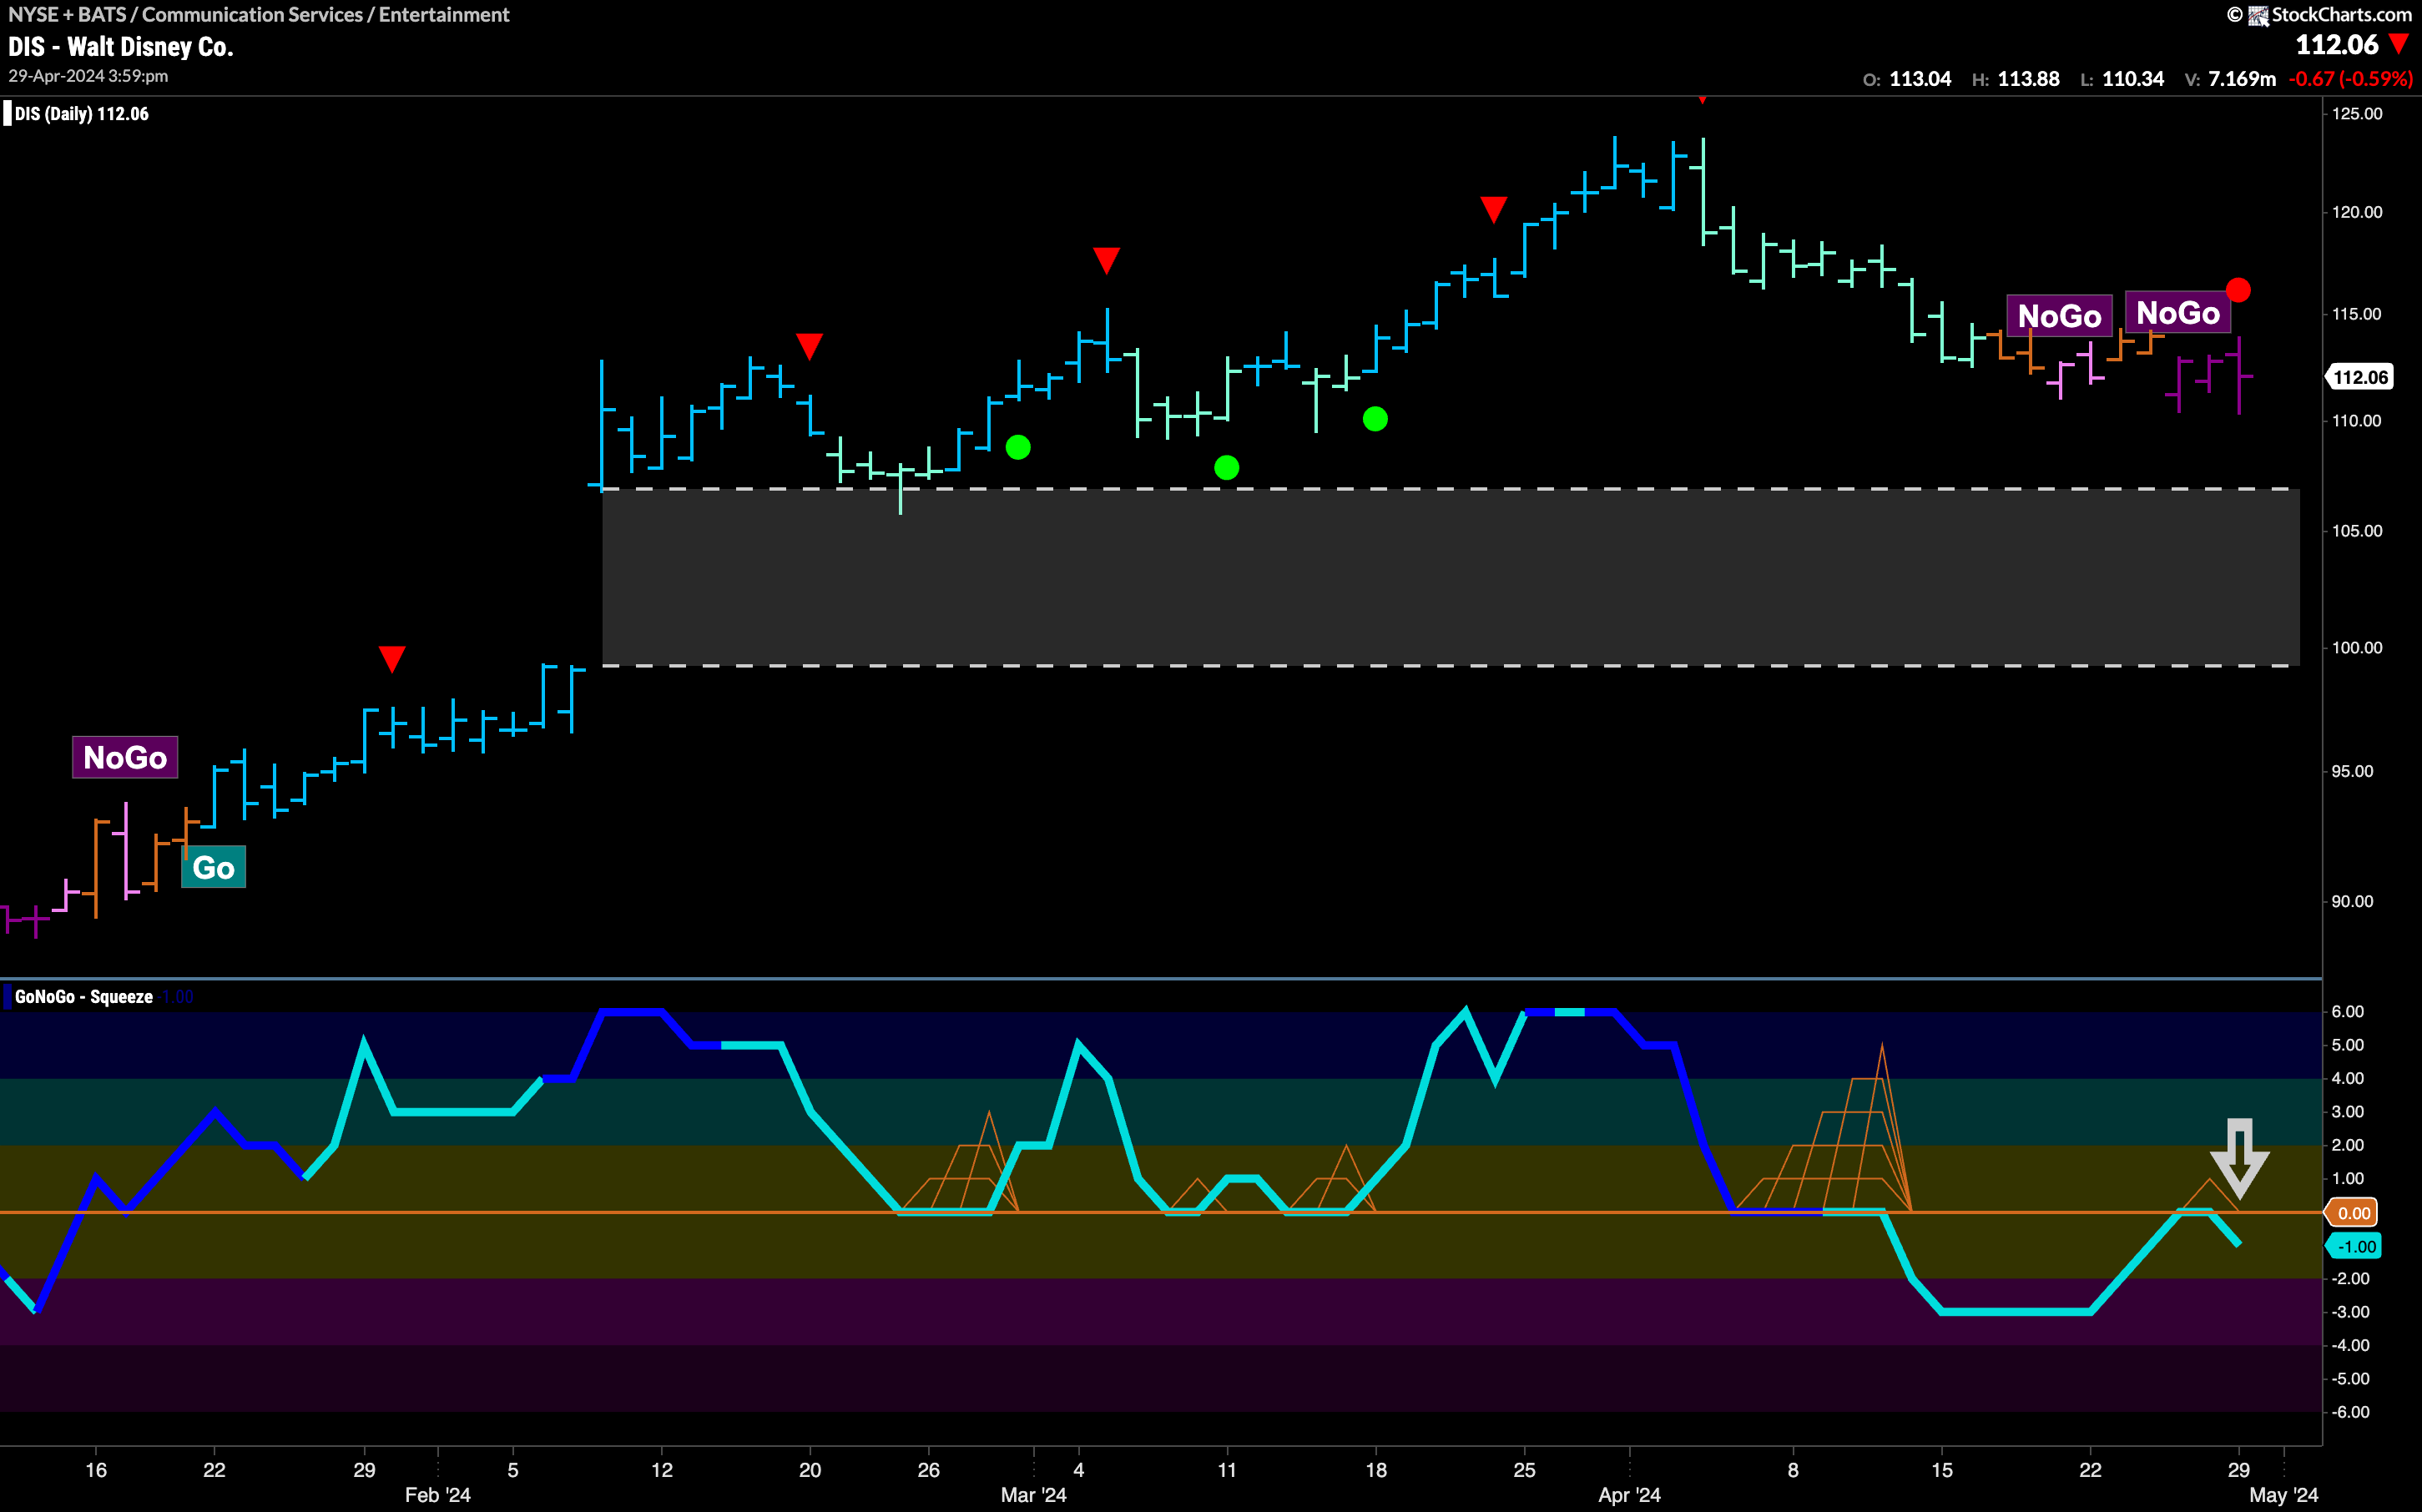Click the DIS - Walt Disney Co. title
This screenshot has height=1512, width=2422.
click(120, 47)
